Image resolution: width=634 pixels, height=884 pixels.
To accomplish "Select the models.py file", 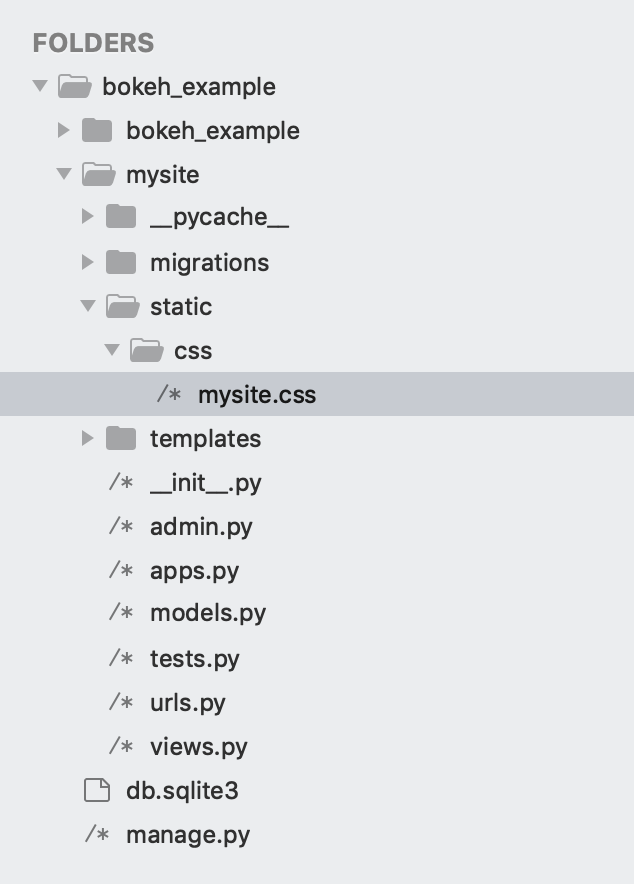I will (x=207, y=613).
